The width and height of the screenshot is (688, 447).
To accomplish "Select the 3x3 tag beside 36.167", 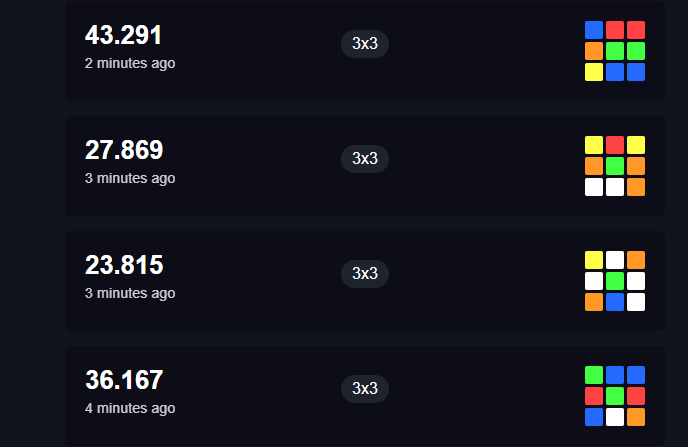I will pos(365,388).
